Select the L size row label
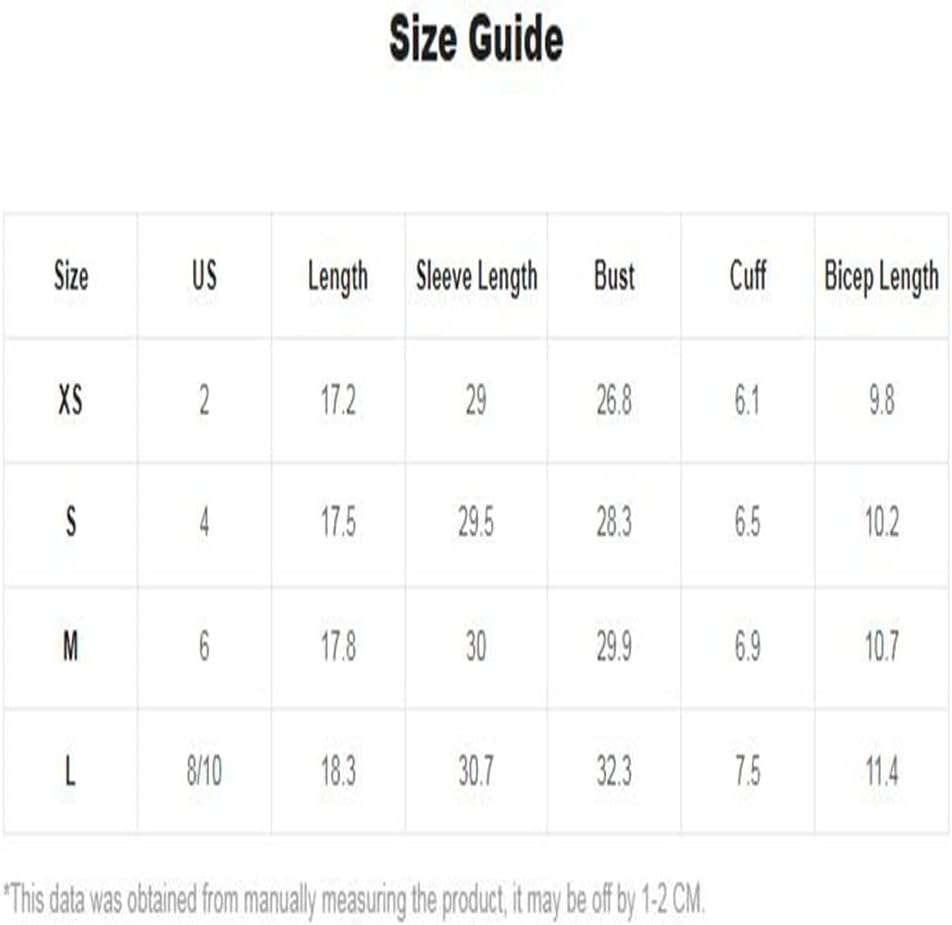 pos(70,771)
